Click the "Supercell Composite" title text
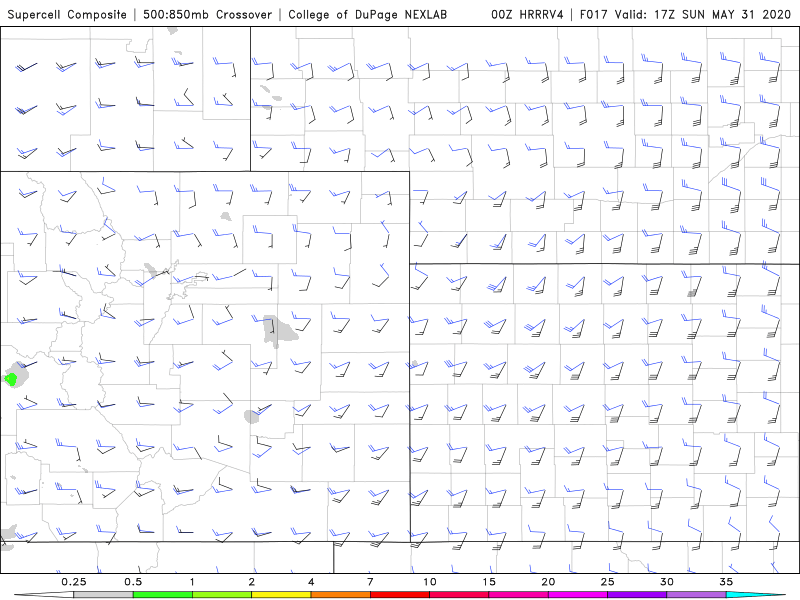This screenshot has width=800, height=600. [67, 14]
